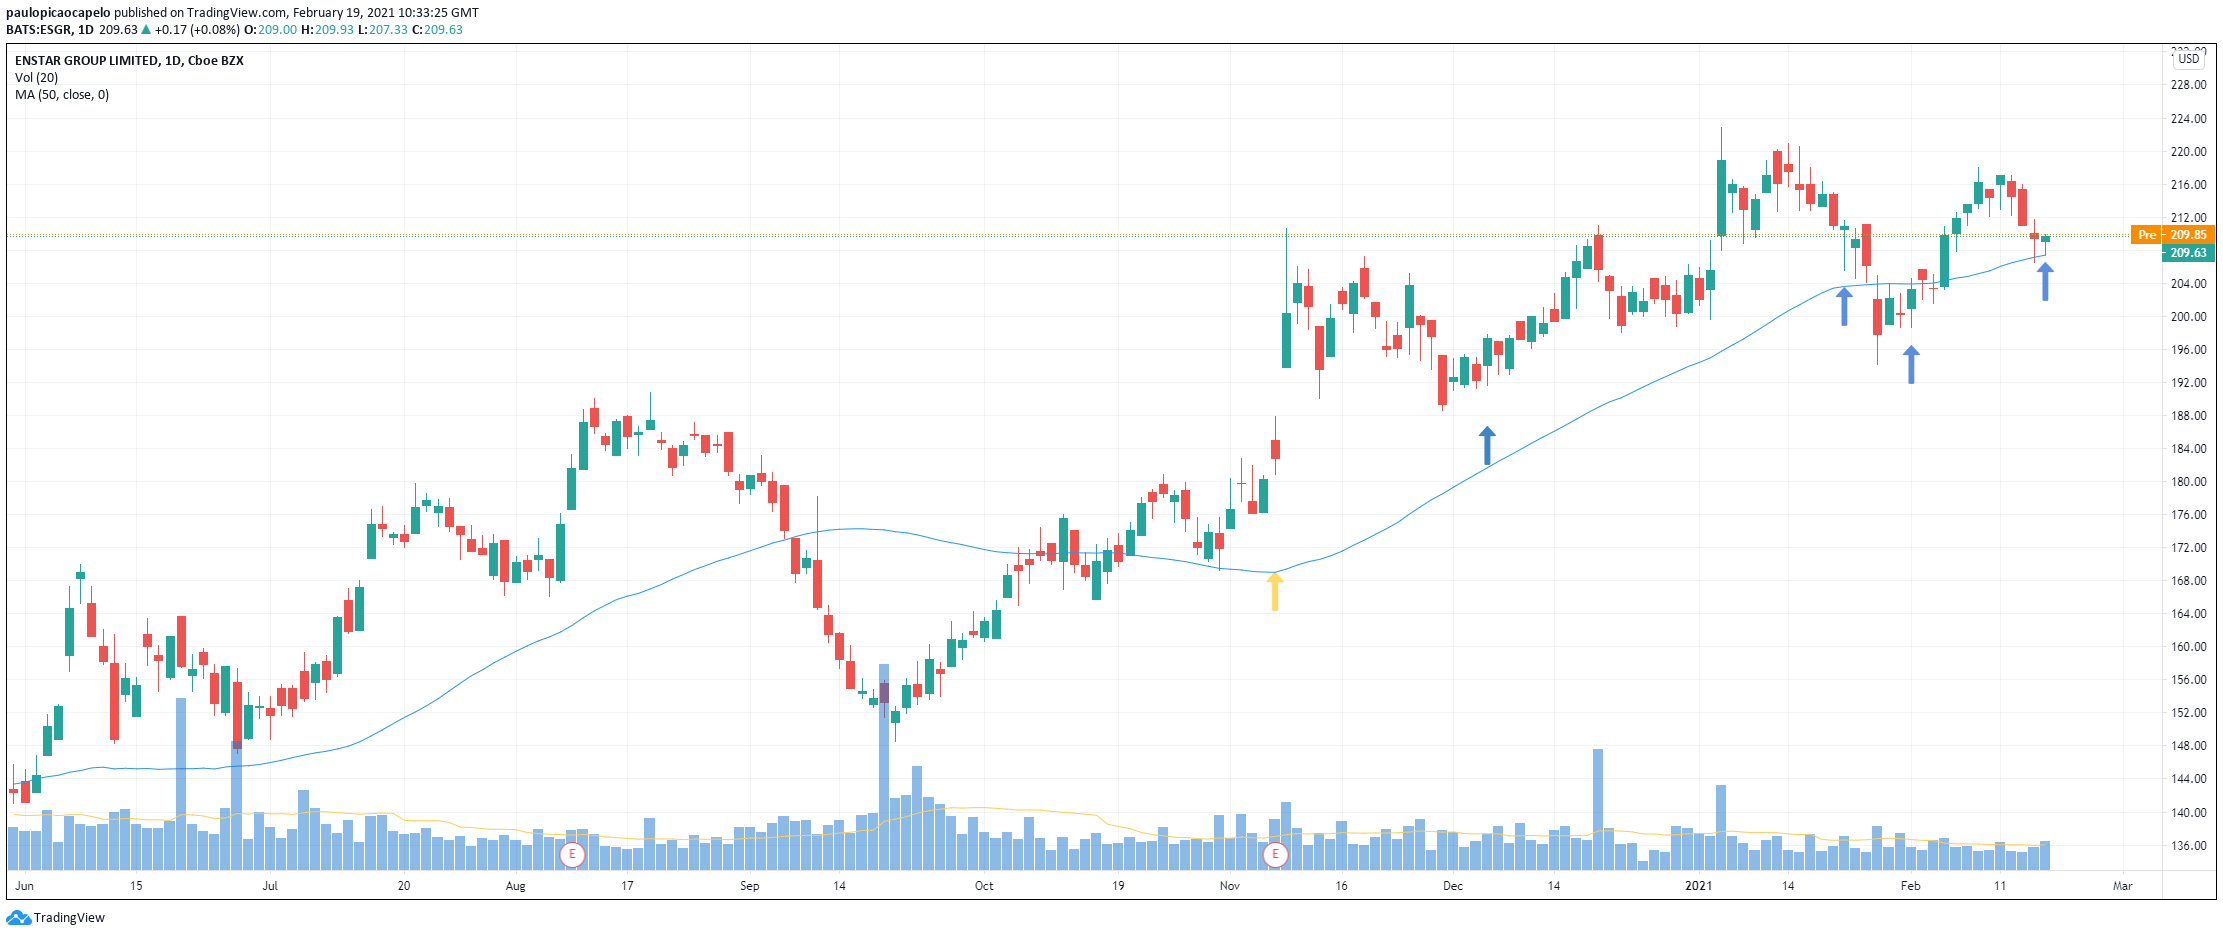This screenshot has width=2223, height=936.
Task: Open the TradingView logo at bottom left
Action: click(x=56, y=918)
